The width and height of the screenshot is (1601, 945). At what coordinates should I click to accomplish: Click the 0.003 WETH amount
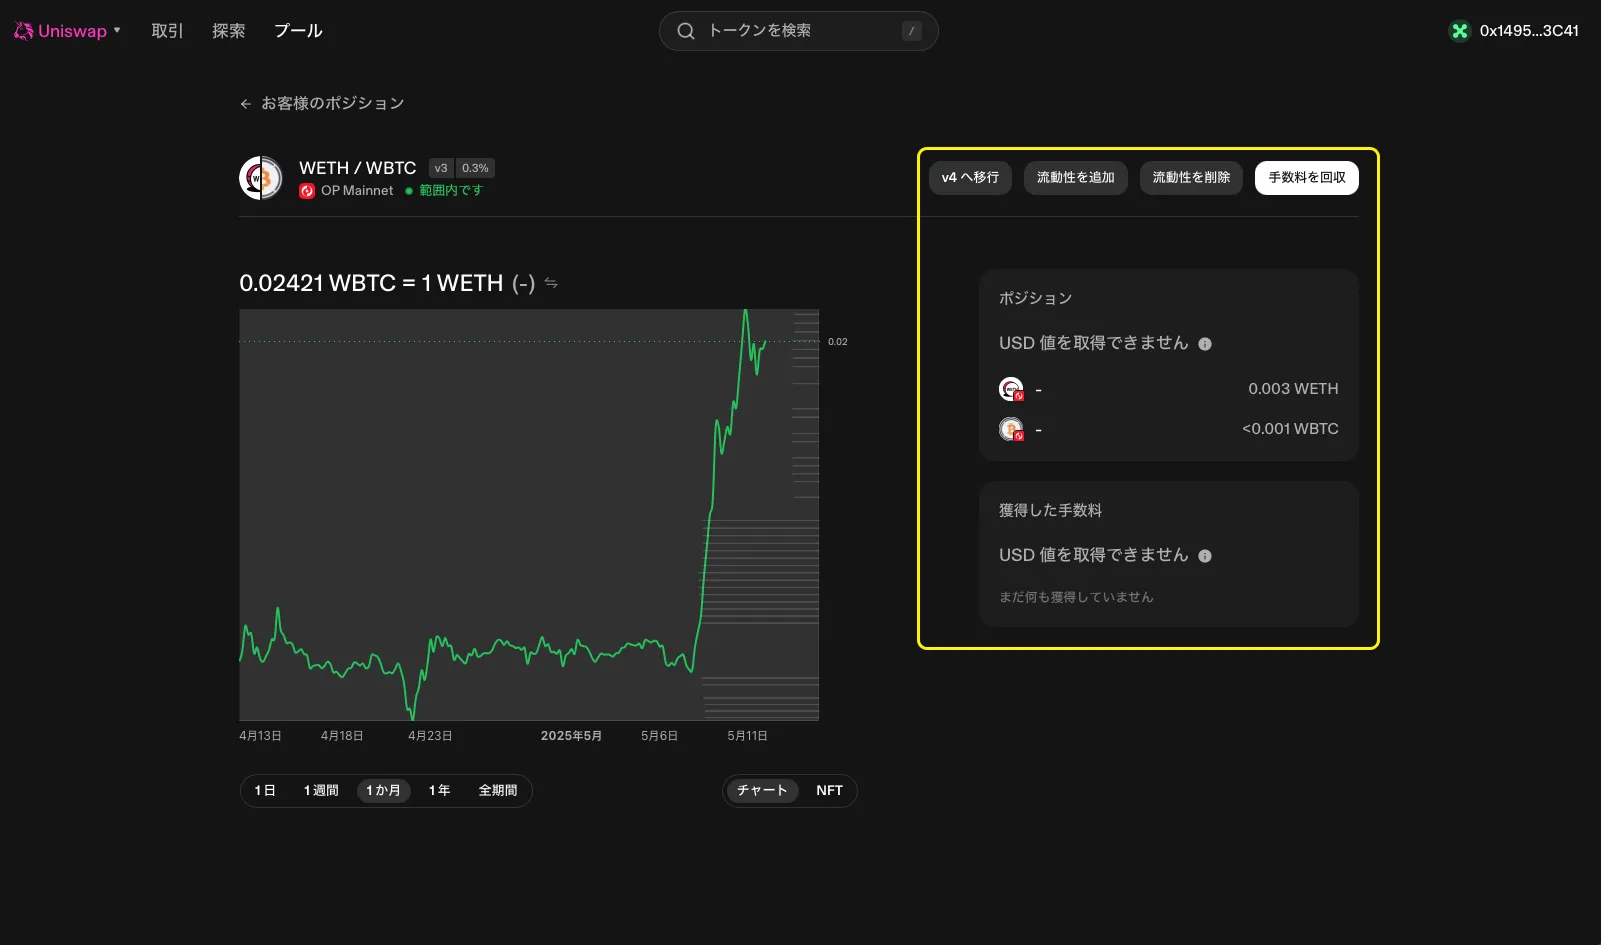(x=1293, y=389)
